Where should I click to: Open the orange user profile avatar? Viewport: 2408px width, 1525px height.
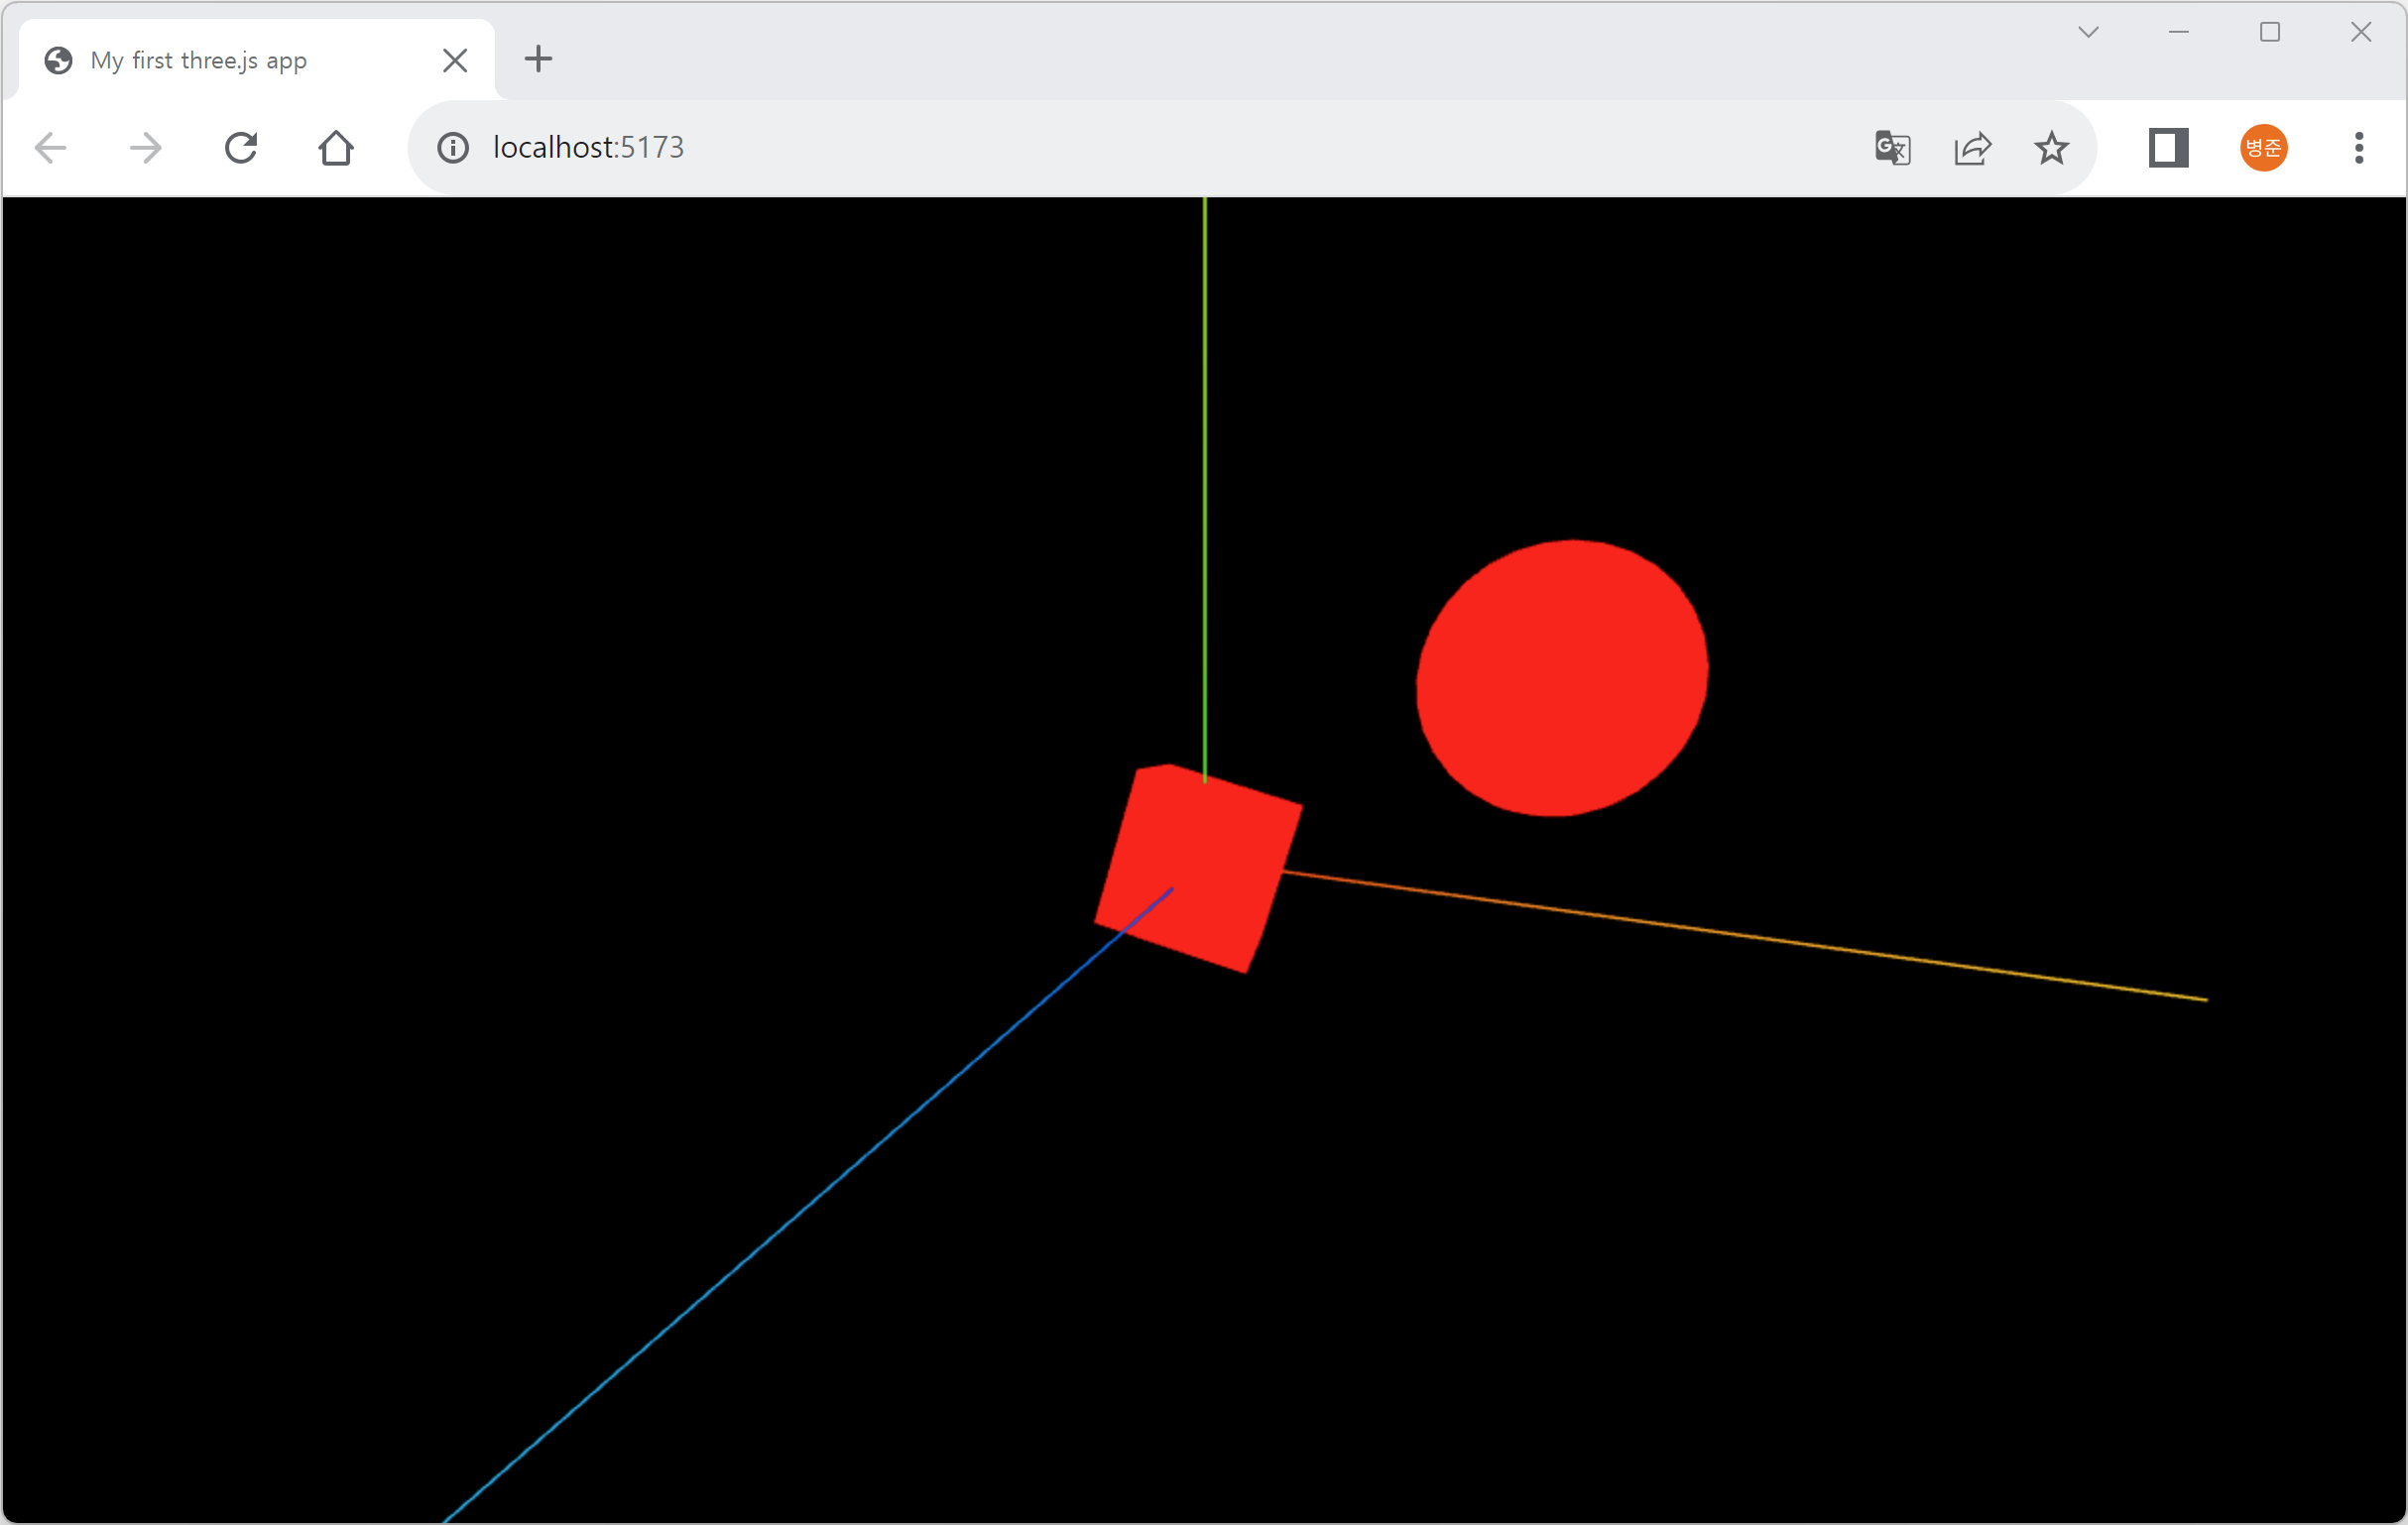[x=2263, y=148]
